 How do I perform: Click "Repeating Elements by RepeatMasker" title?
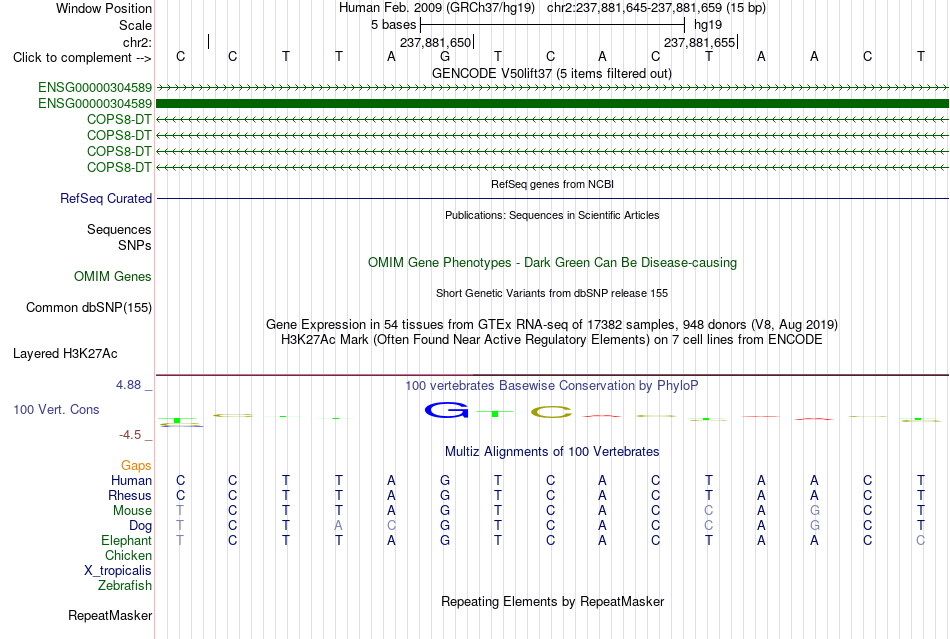(x=552, y=601)
